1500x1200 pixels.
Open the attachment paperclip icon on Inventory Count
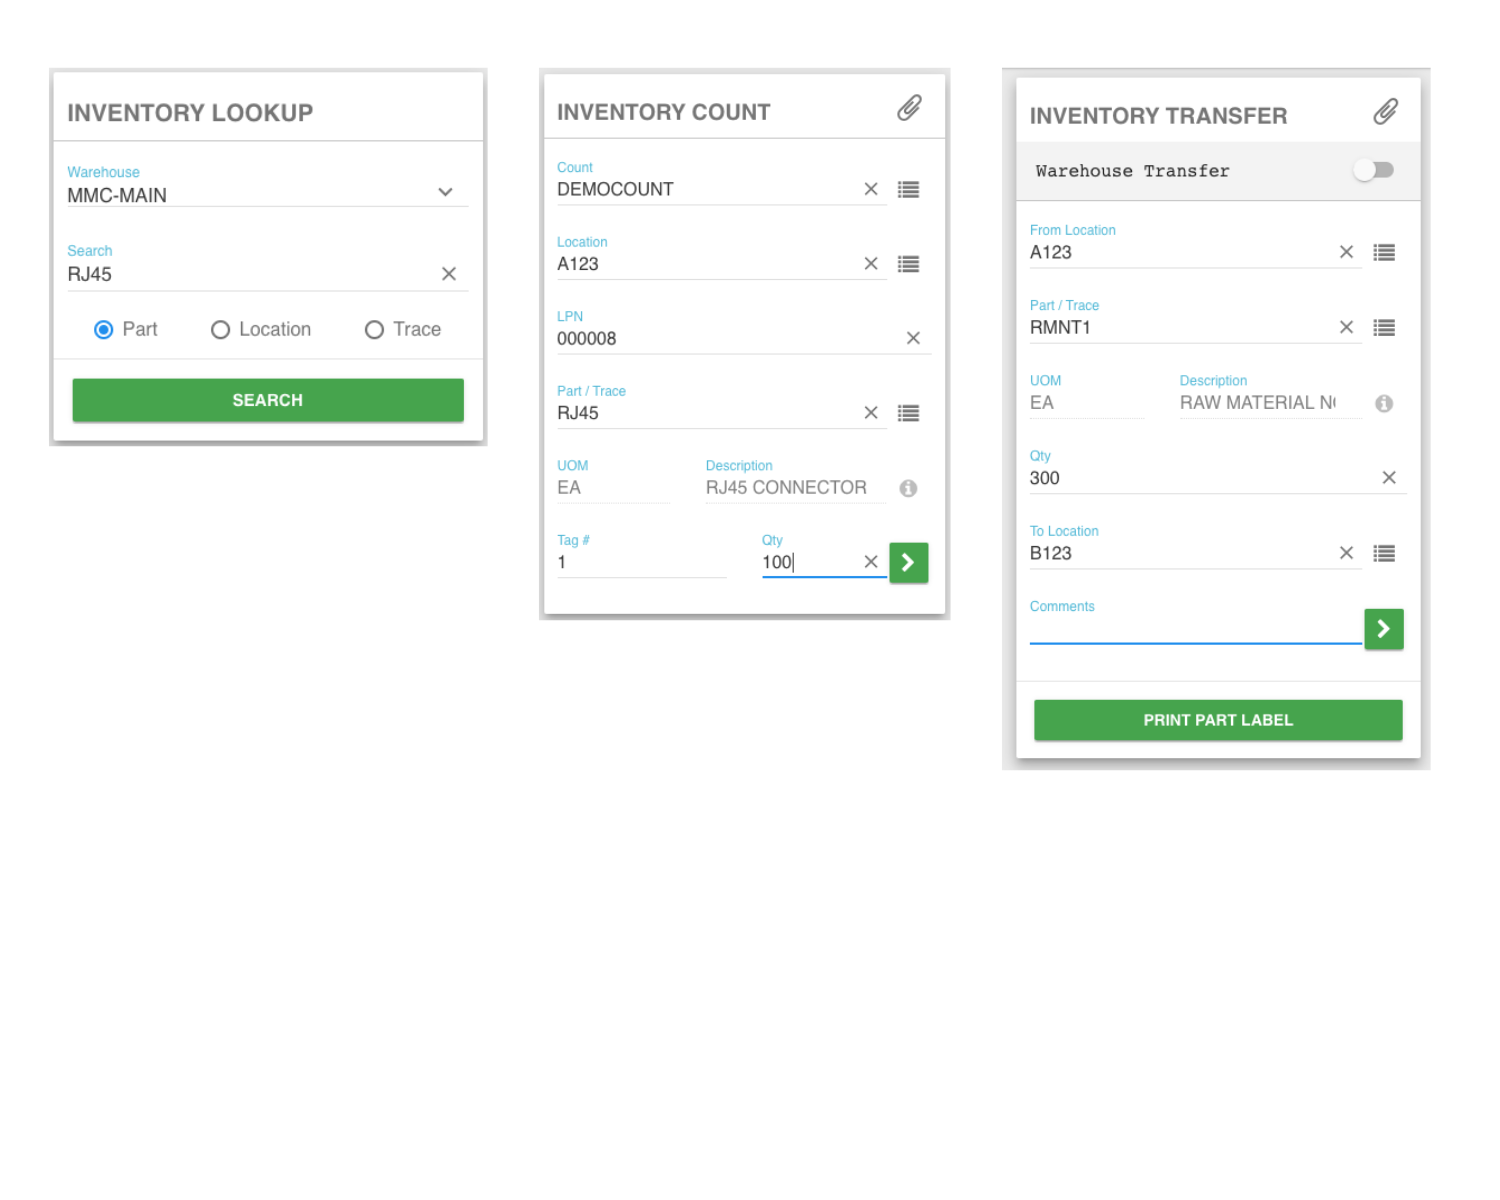[x=909, y=107]
